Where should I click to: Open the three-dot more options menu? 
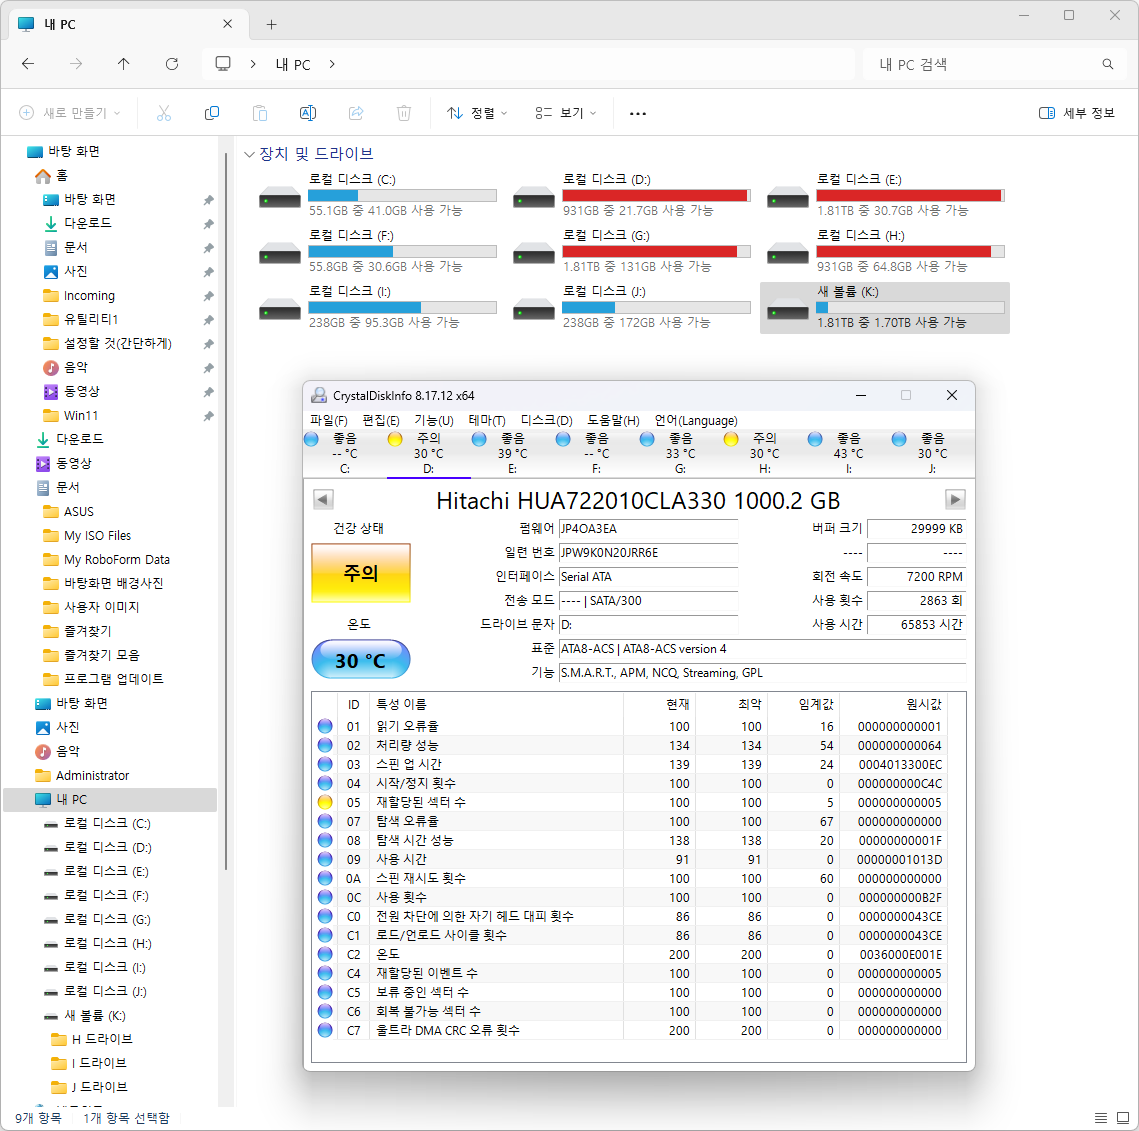638,113
